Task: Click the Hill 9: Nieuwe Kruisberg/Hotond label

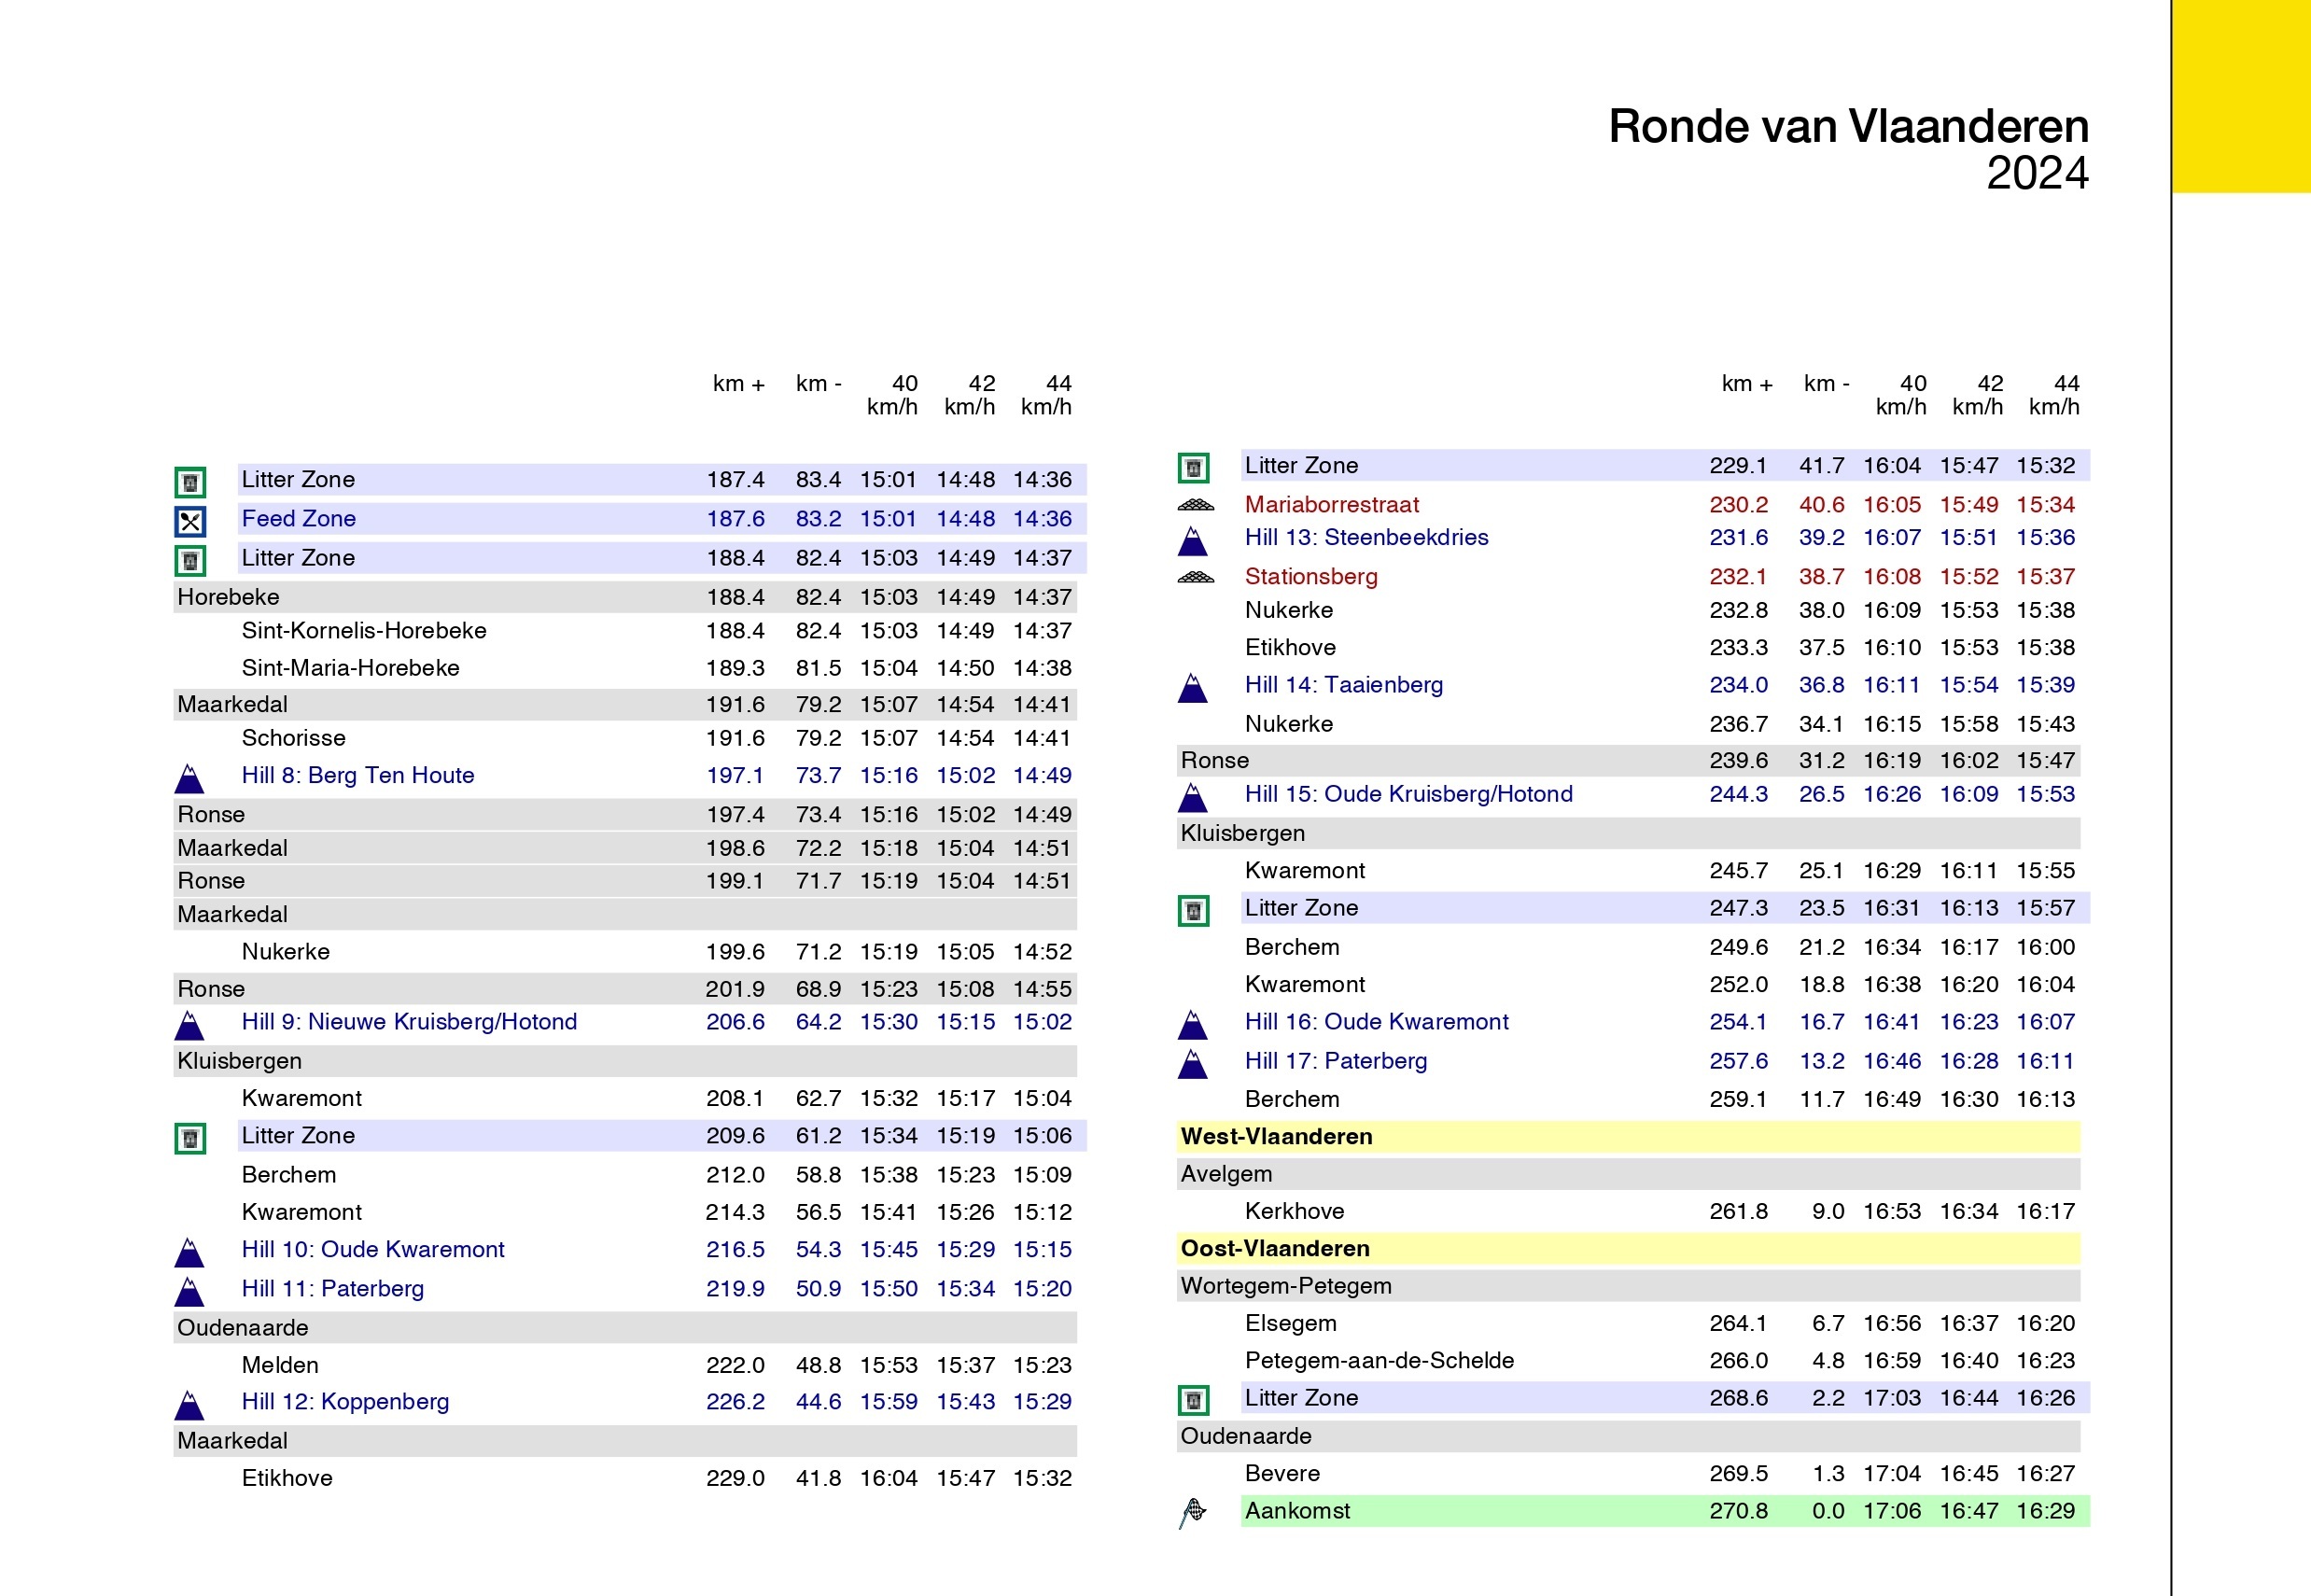Action: point(409,1021)
